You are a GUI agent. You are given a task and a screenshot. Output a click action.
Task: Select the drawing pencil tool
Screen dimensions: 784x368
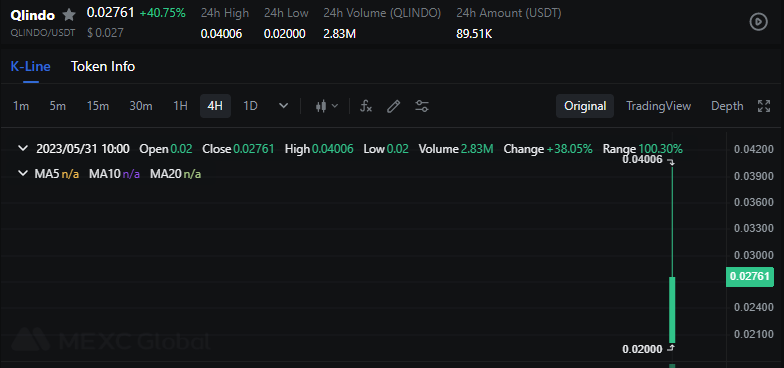click(x=394, y=106)
